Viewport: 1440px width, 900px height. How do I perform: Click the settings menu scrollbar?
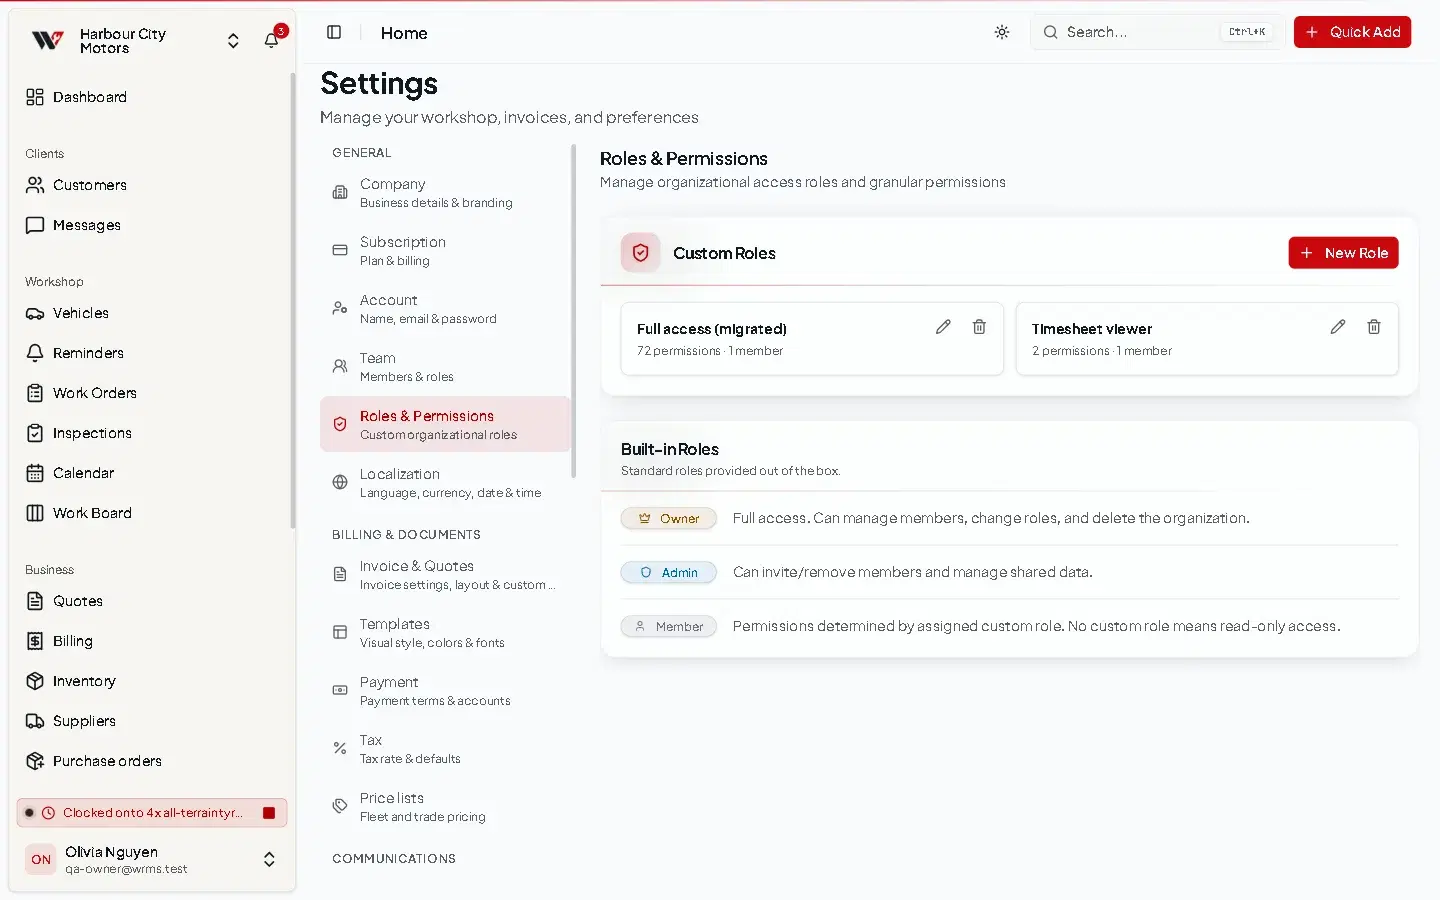click(x=574, y=311)
